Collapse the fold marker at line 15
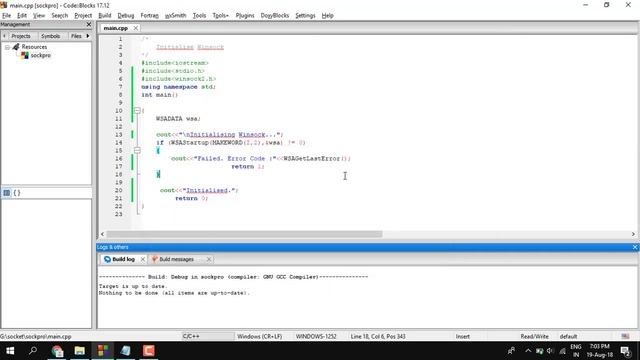Image resolution: width=640 pixels, height=360 pixels. [137, 150]
